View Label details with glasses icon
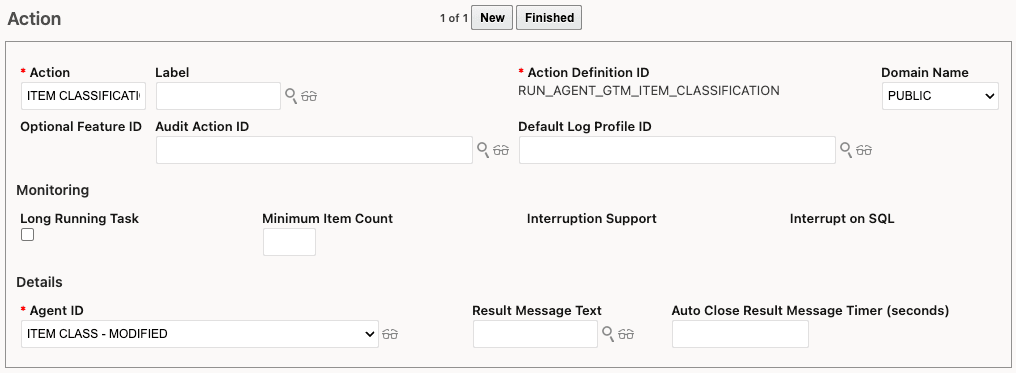1016x373 pixels. click(309, 96)
